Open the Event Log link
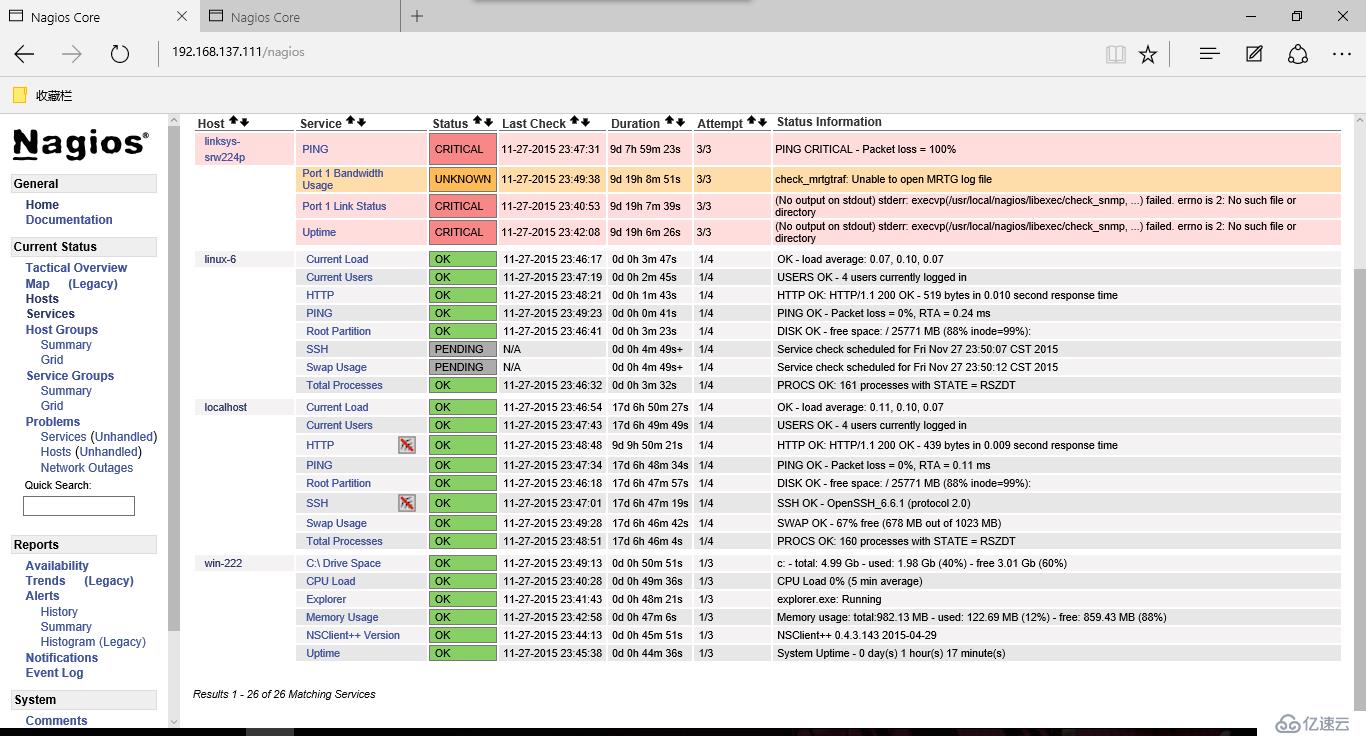 [x=55, y=673]
